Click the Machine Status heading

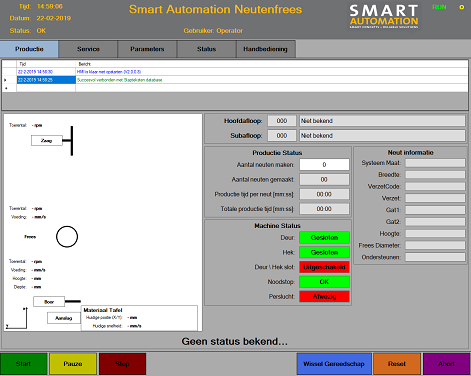[x=277, y=226]
